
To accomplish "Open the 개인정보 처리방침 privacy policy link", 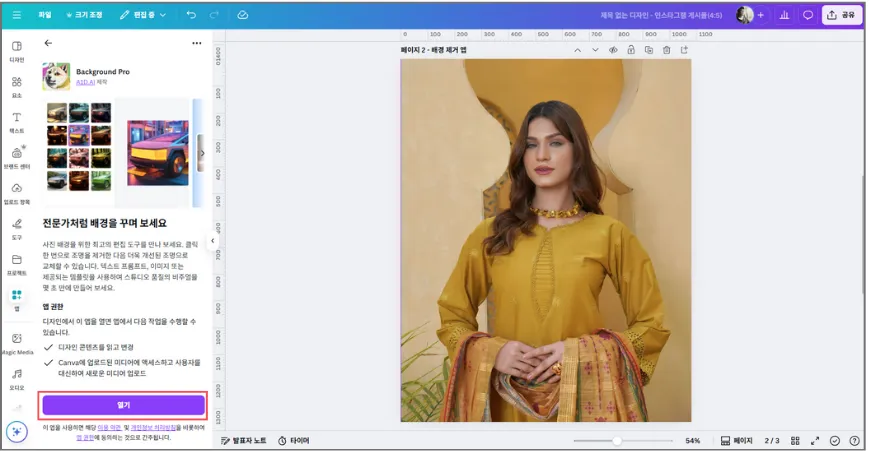I will click(x=153, y=428).
